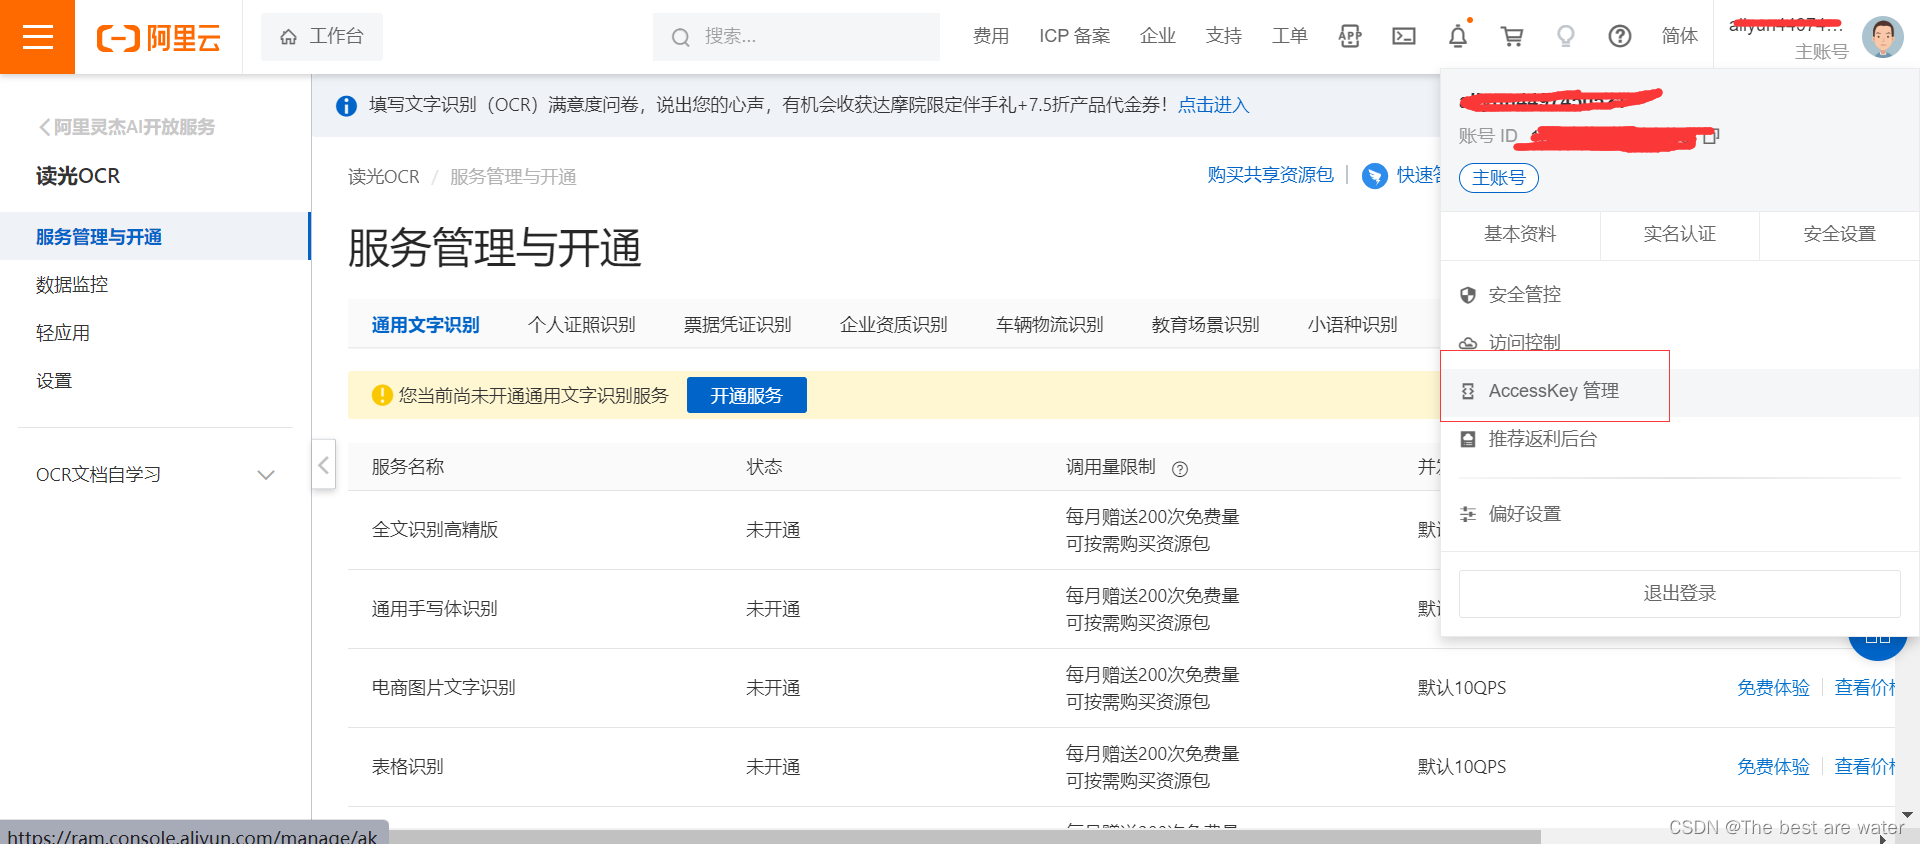The height and width of the screenshot is (844, 1920).
Task: Click 免费体验 for 电商图片文字识别
Action: pyautogui.click(x=1773, y=688)
